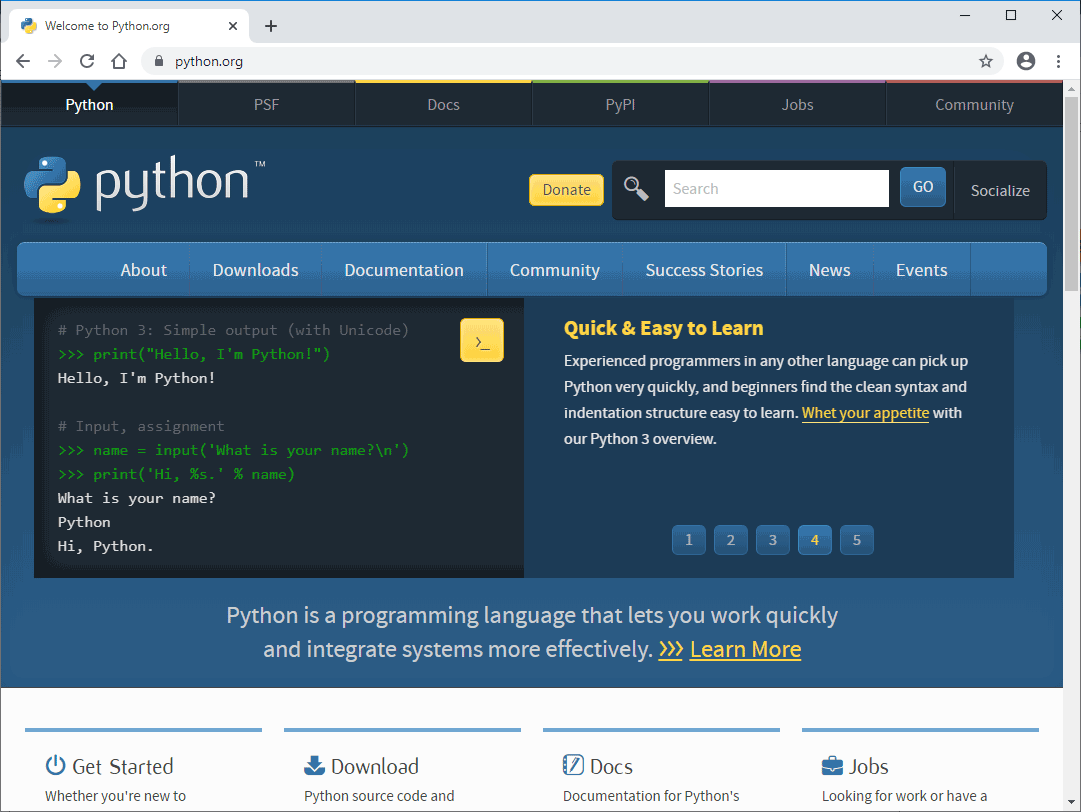Click the briefcase icon beside Jobs

click(x=832, y=766)
